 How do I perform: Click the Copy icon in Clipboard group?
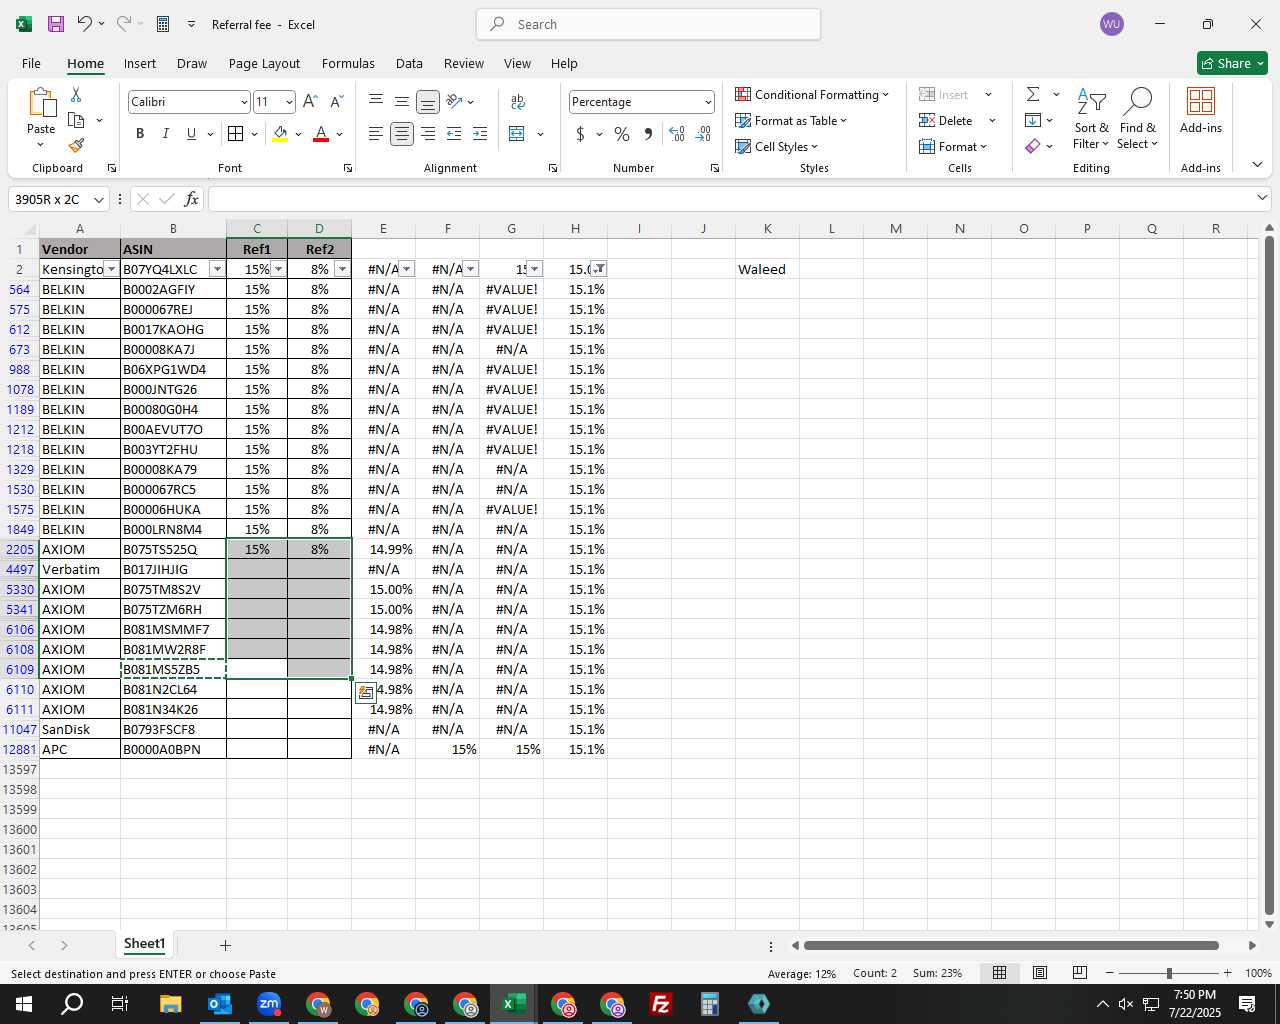click(x=76, y=120)
